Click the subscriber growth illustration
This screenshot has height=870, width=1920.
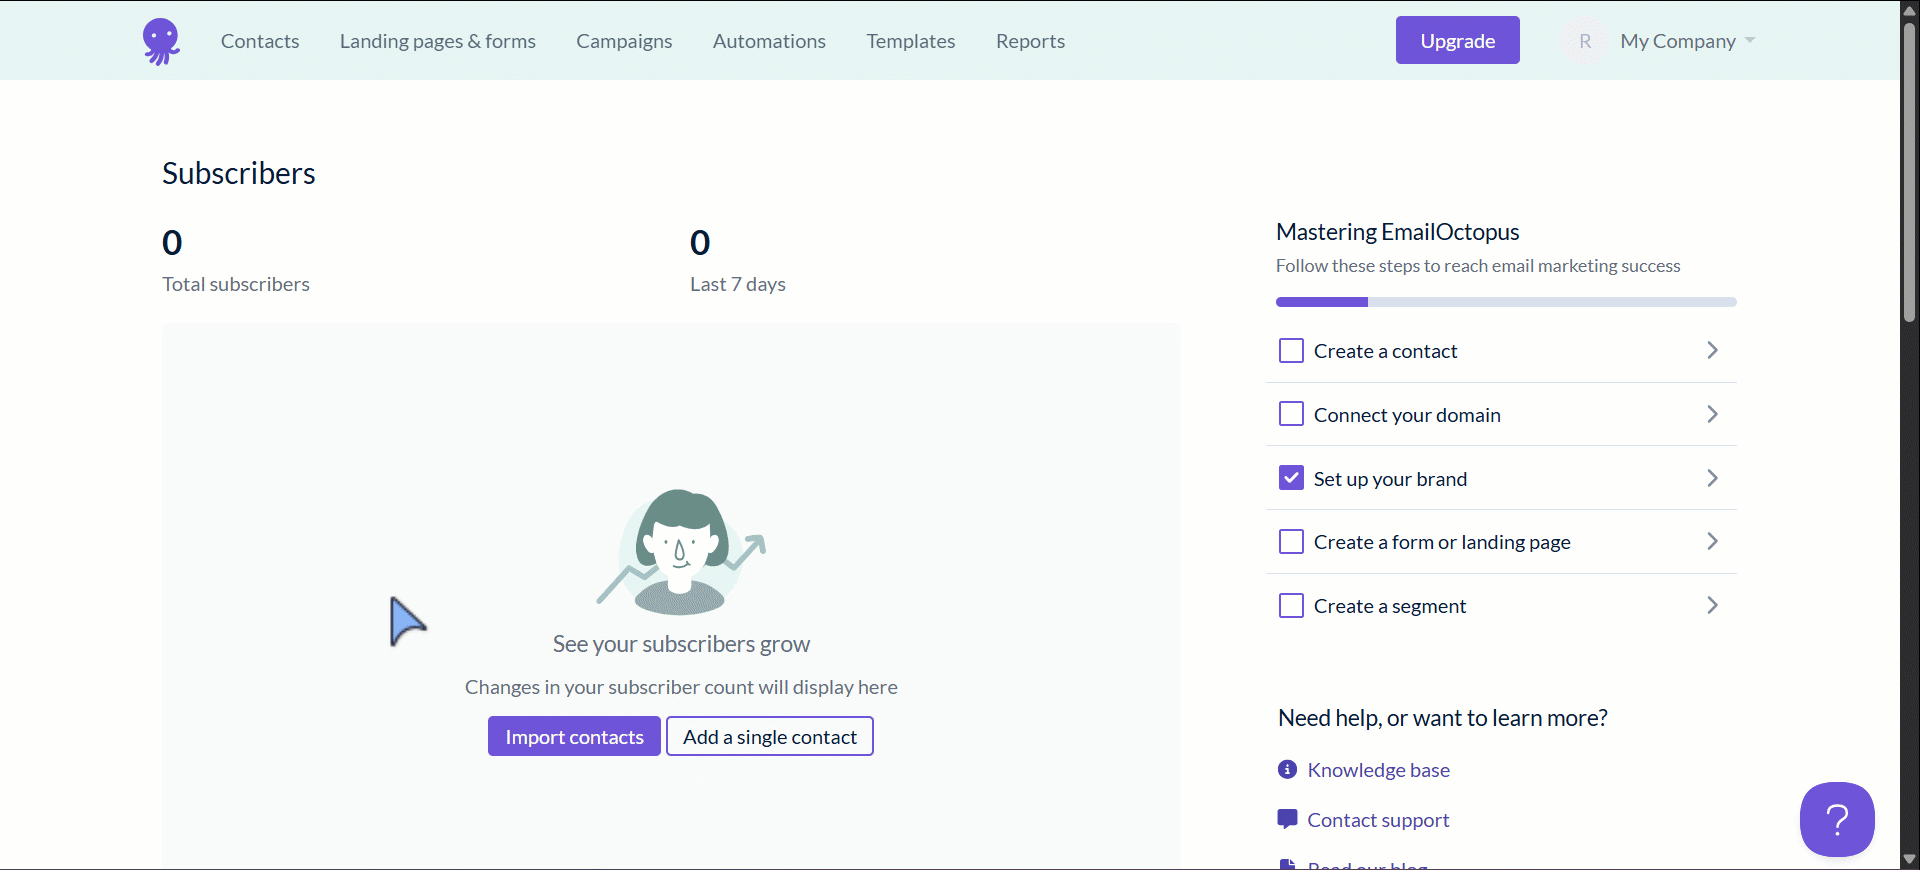pyautogui.click(x=681, y=552)
